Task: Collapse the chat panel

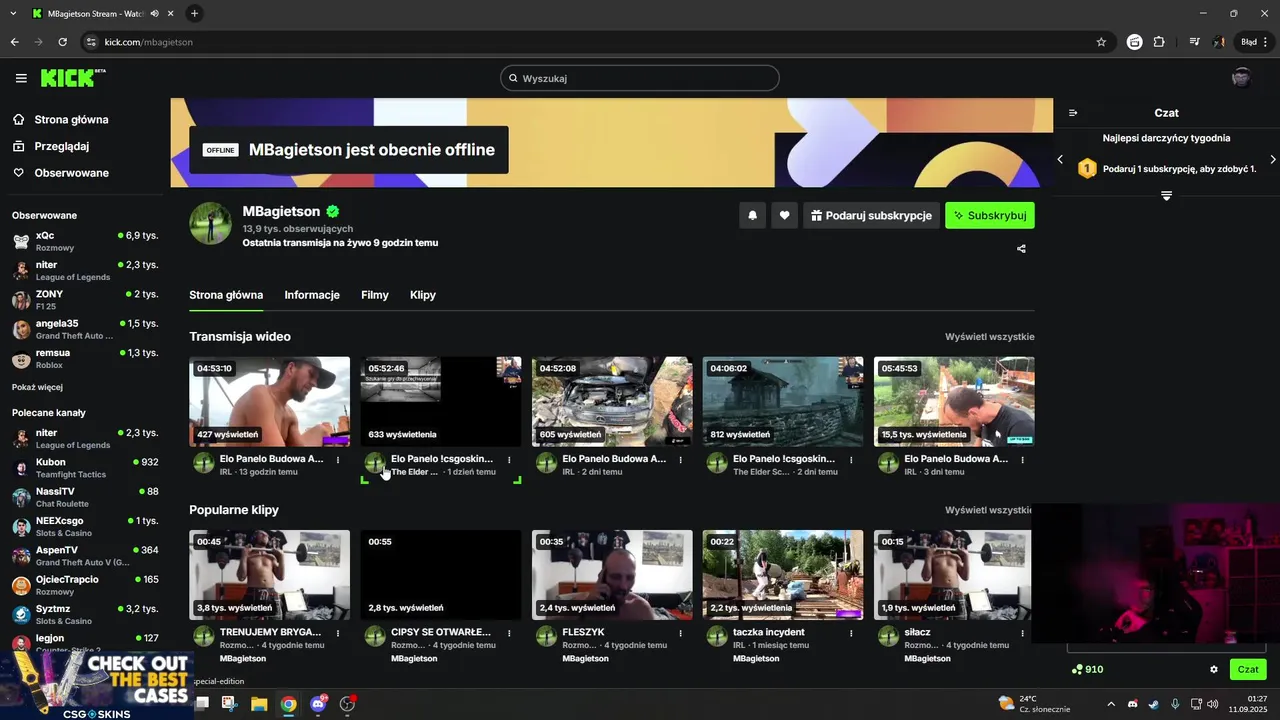Action: coord(1073,113)
